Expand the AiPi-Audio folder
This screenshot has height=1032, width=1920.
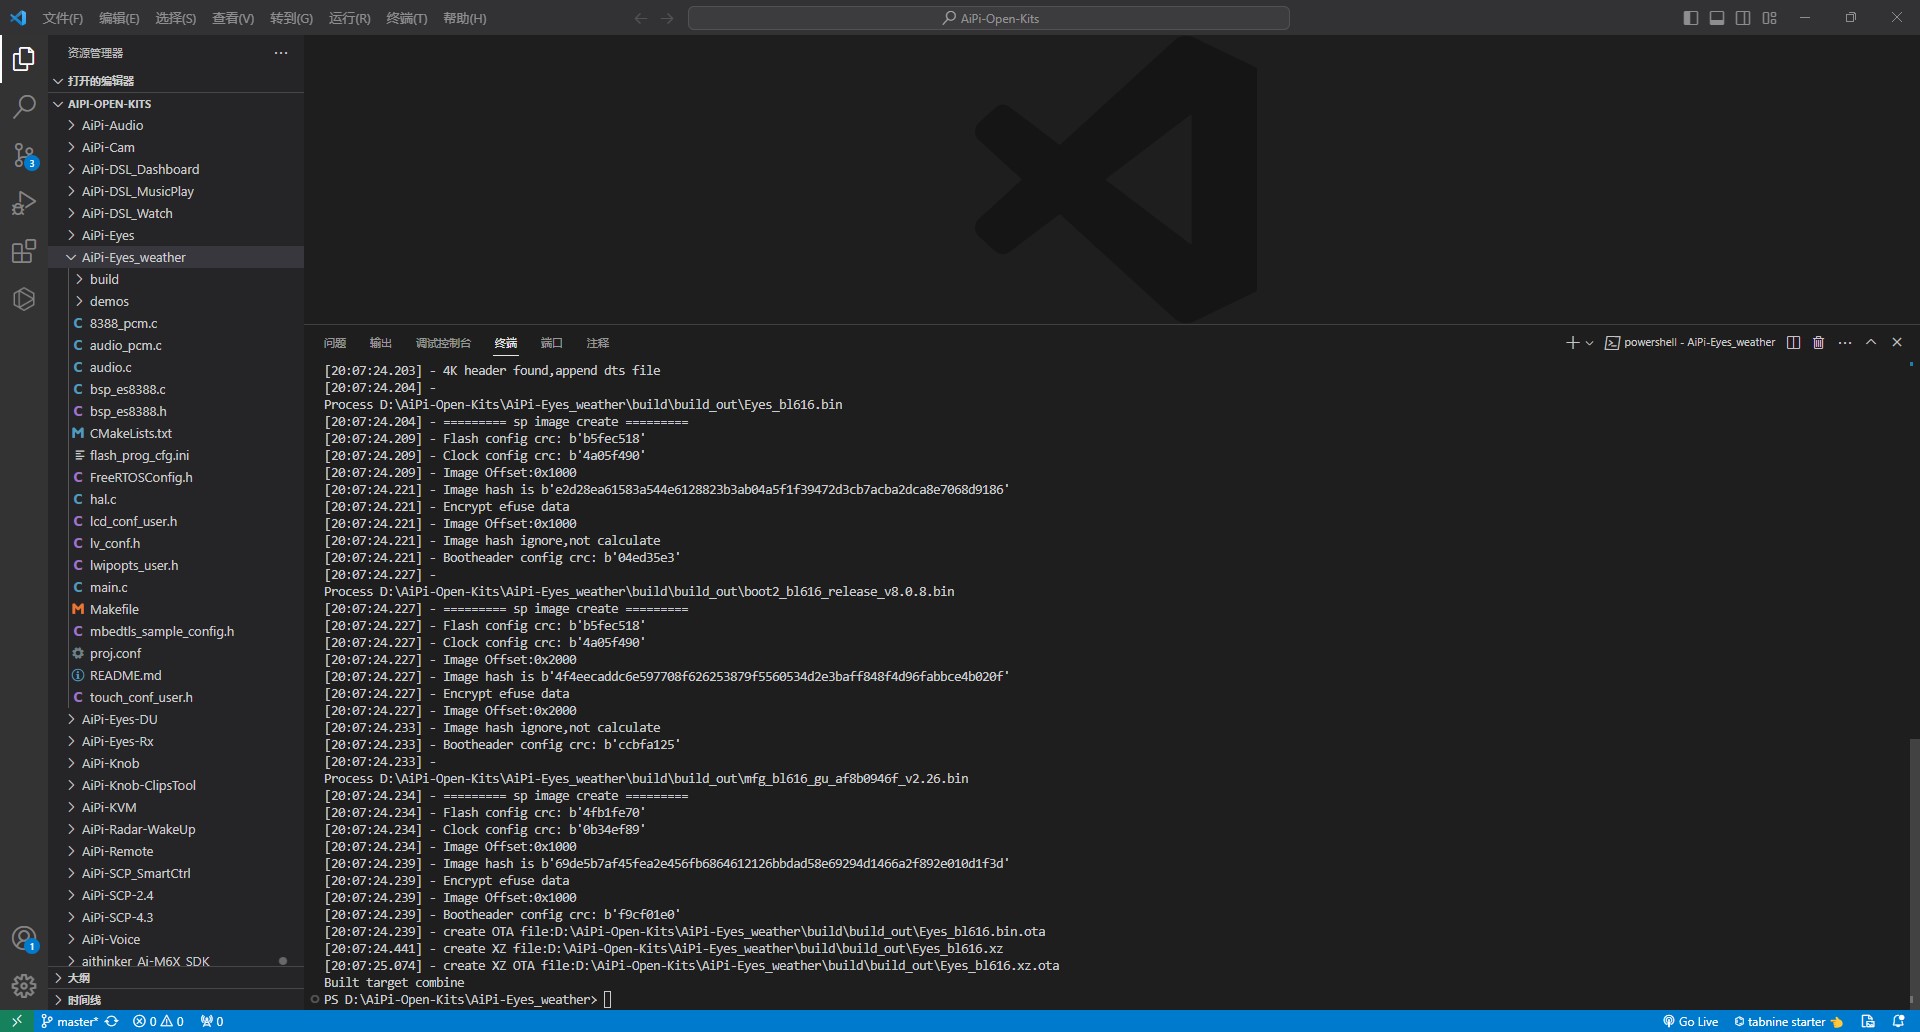(176, 125)
